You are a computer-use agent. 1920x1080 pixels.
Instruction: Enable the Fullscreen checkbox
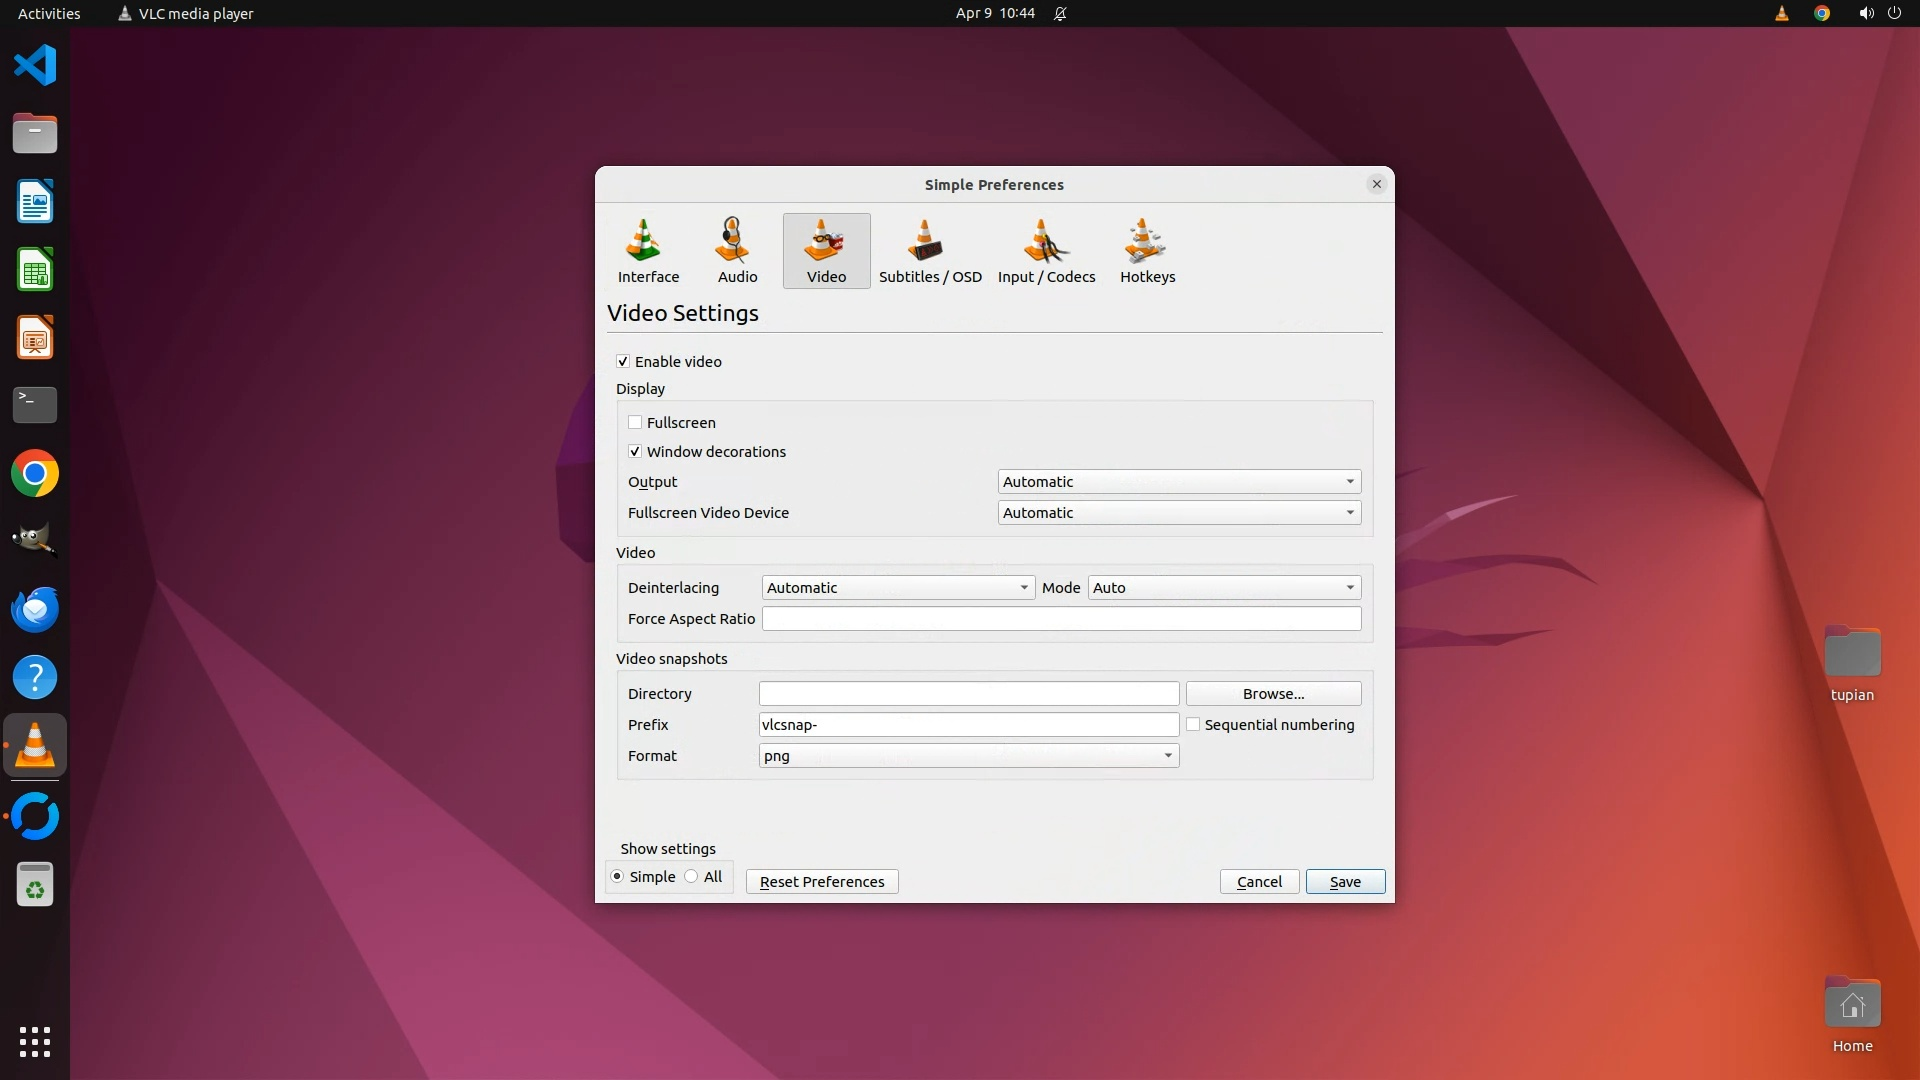[x=635, y=423]
